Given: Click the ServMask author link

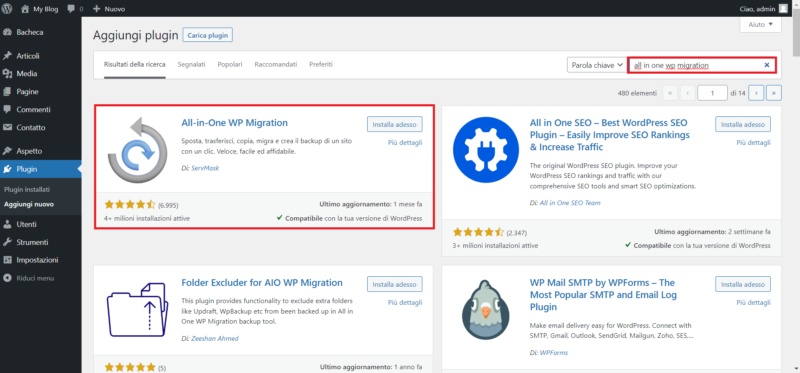Looking at the screenshot, I should (205, 168).
